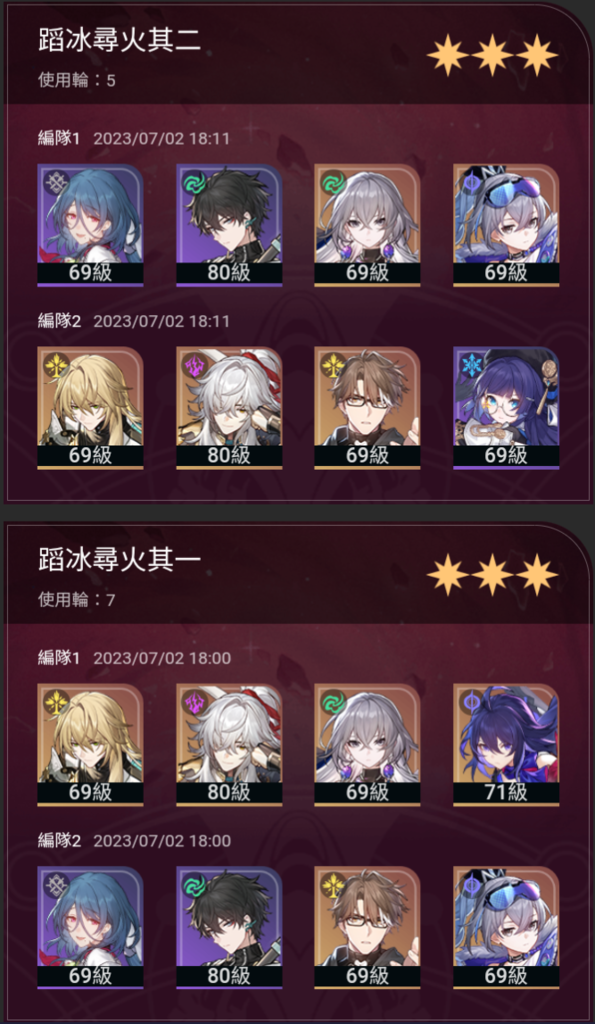Click the imaginary icon on 其一 編隊1 blonde character
The width and height of the screenshot is (595, 1024).
pyautogui.click(x=54, y=701)
